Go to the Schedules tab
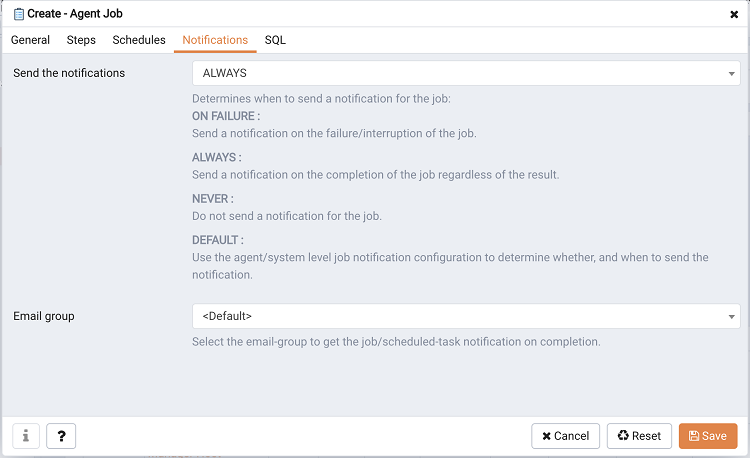The image size is (750, 458). click(139, 40)
